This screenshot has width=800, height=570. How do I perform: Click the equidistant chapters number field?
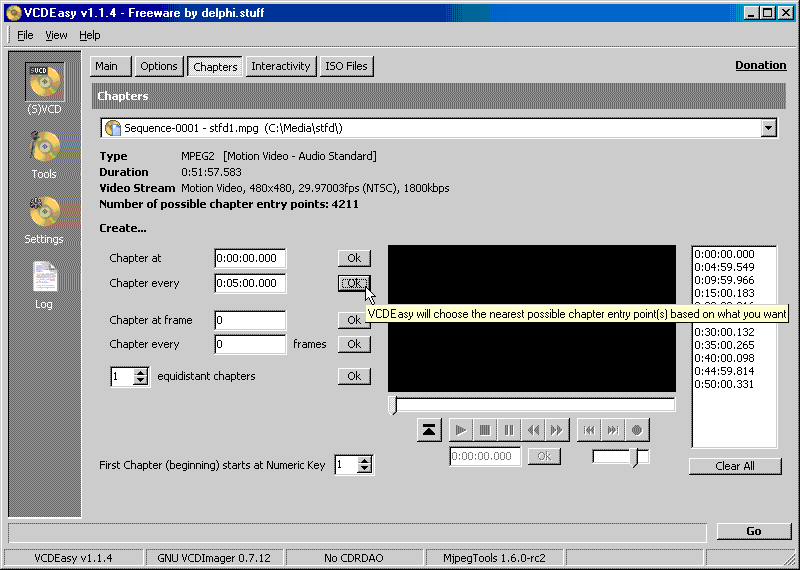click(x=122, y=377)
